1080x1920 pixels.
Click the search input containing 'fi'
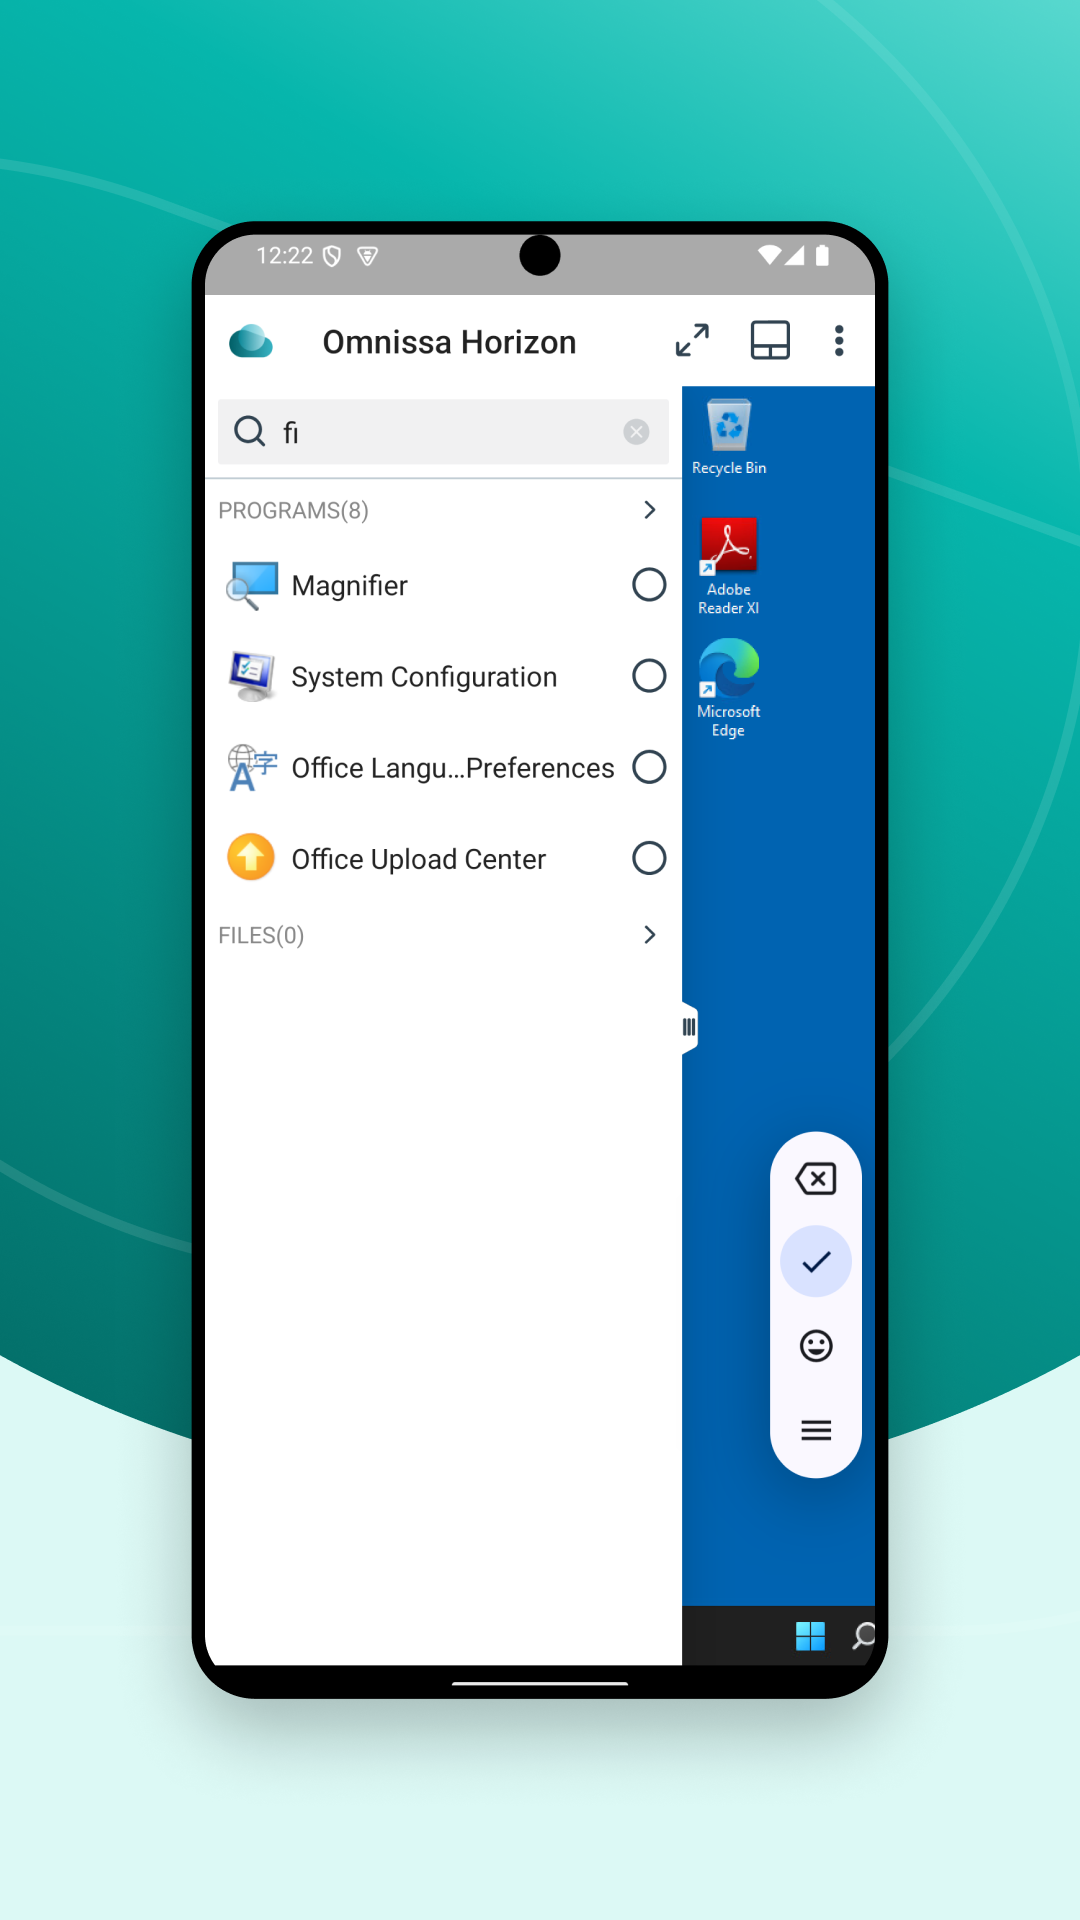click(440, 432)
